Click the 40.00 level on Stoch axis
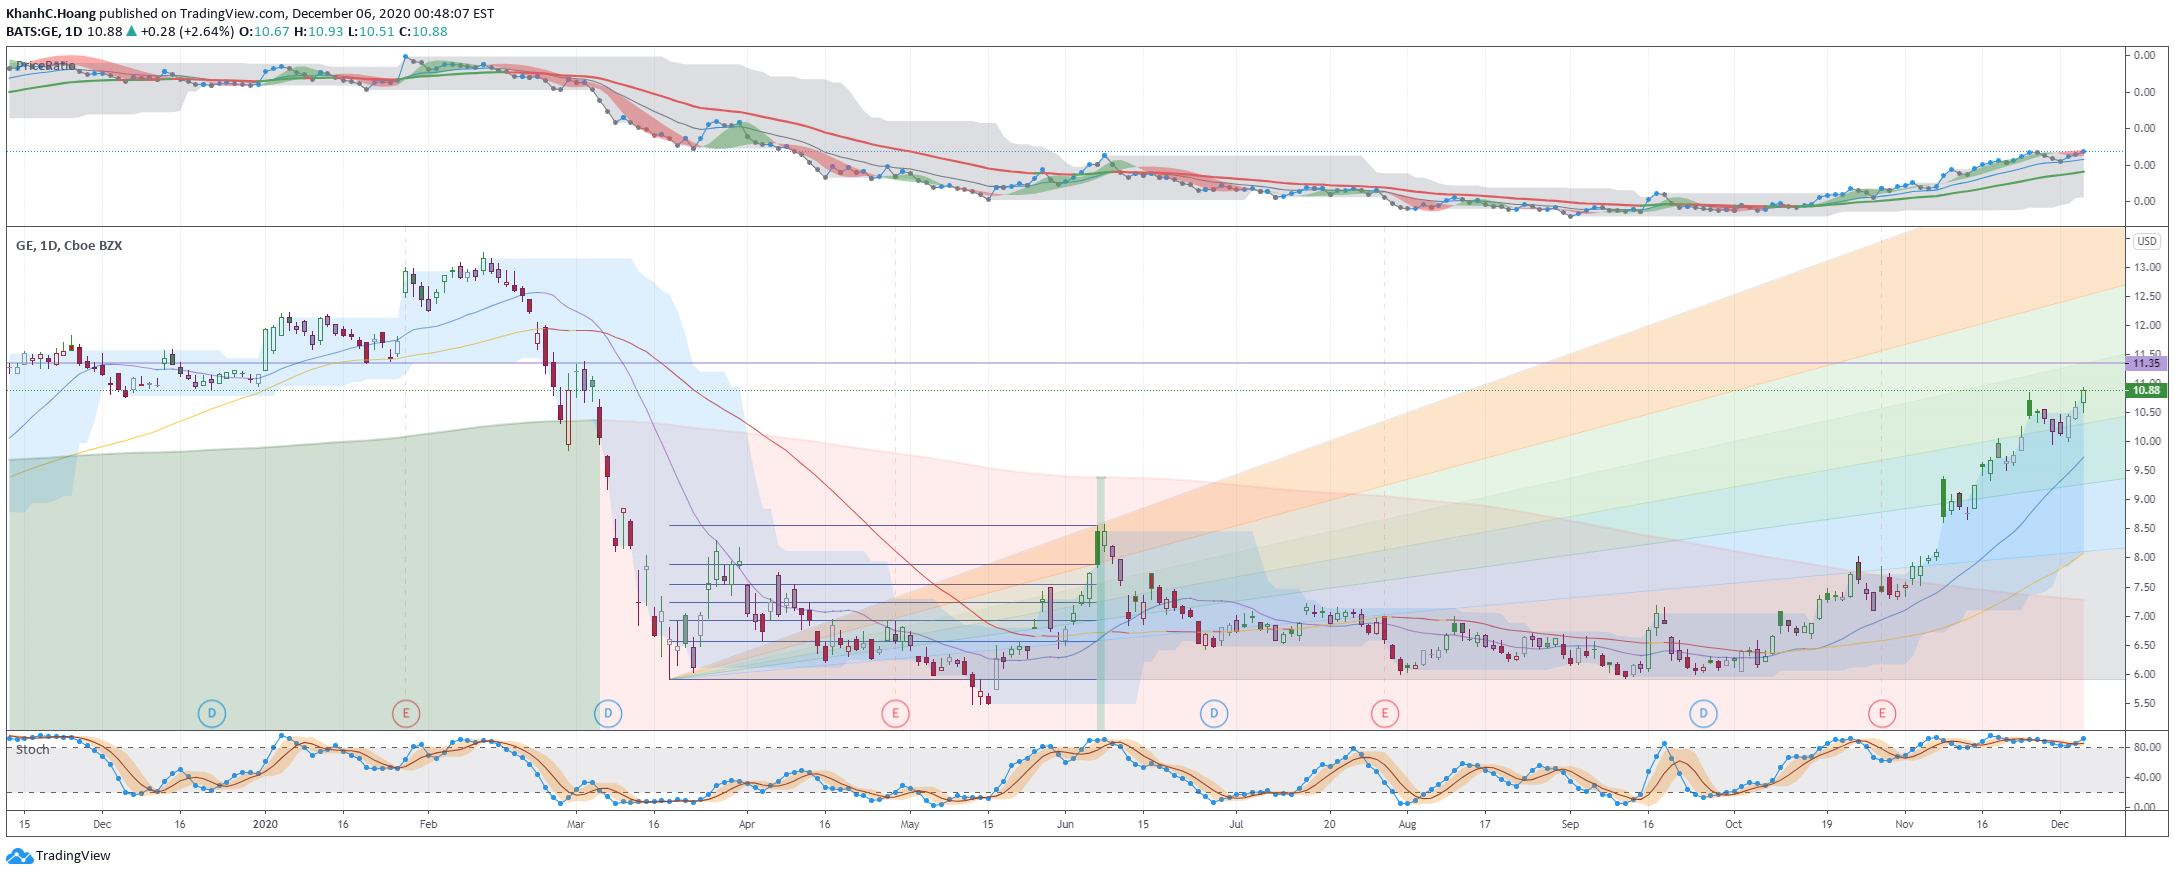Viewport: 2175px width, 875px height. (2147, 777)
